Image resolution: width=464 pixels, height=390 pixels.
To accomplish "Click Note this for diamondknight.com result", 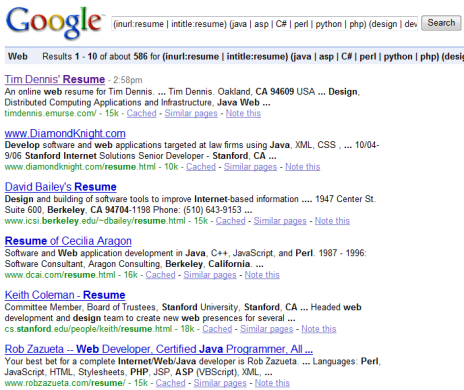I will tap(303, 167).
